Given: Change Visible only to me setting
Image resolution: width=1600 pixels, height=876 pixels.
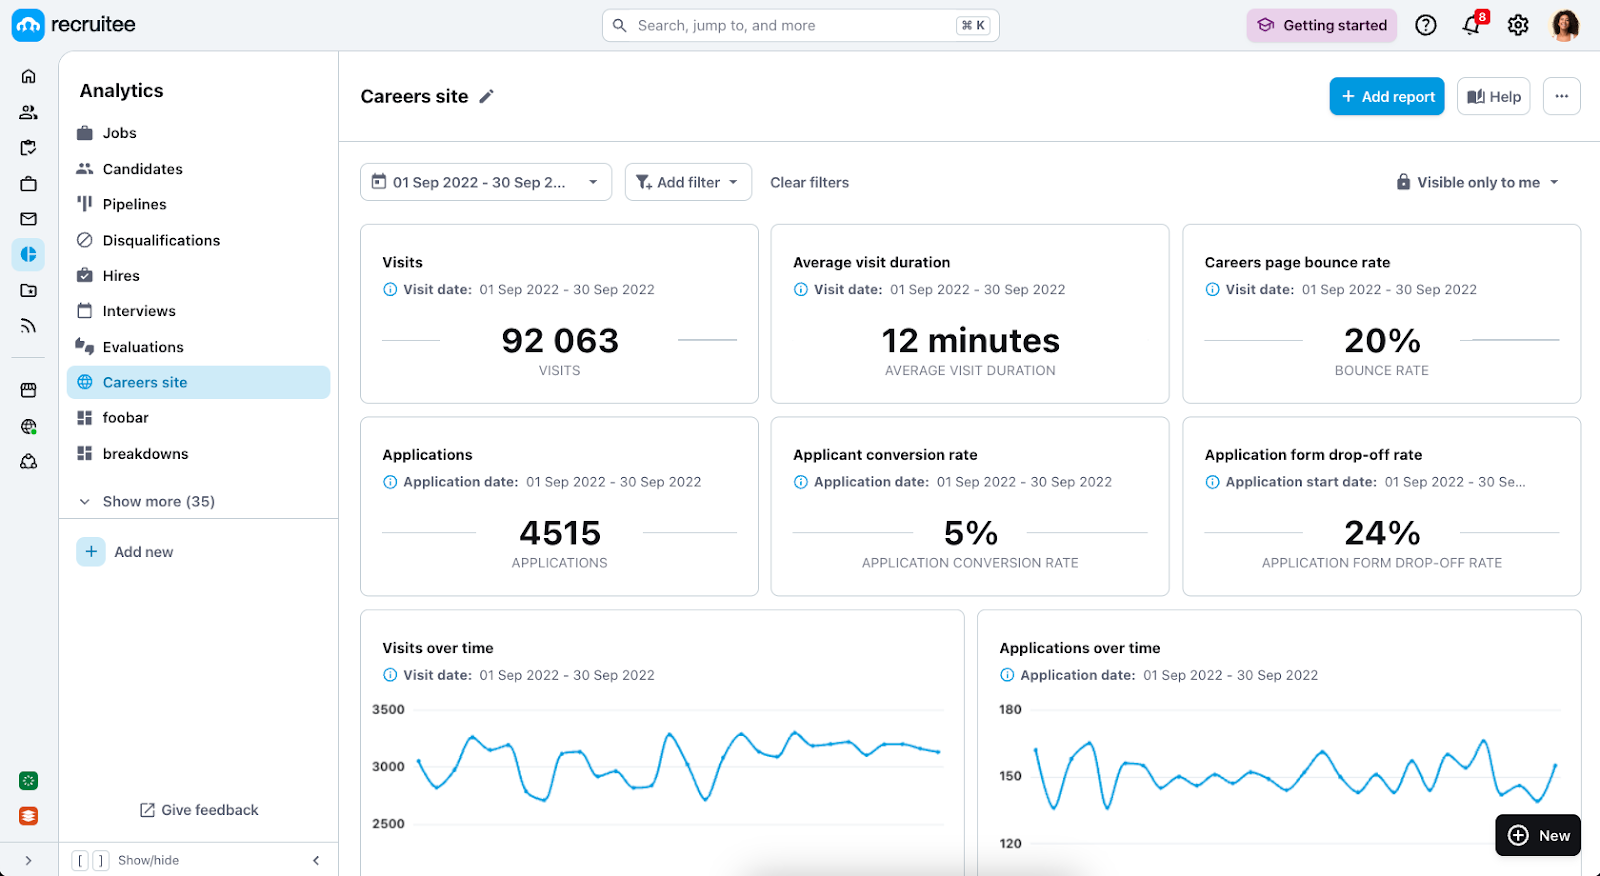Looking at the screenshot, I should [x=1478, y=183].
